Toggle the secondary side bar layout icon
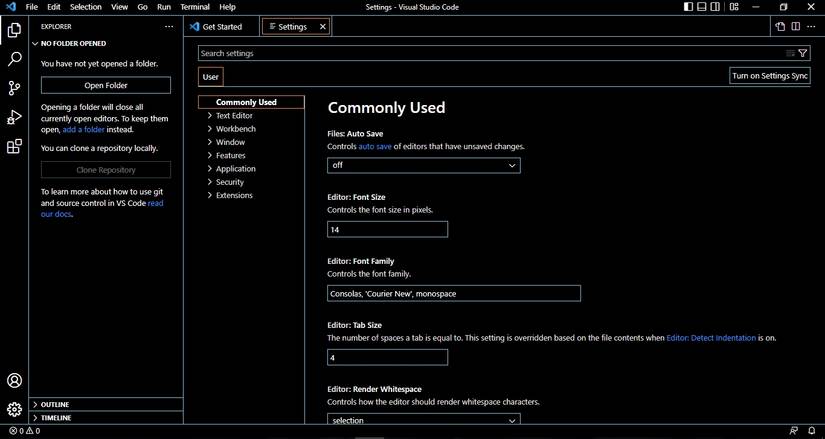825x439 pixels. [717, 7]
